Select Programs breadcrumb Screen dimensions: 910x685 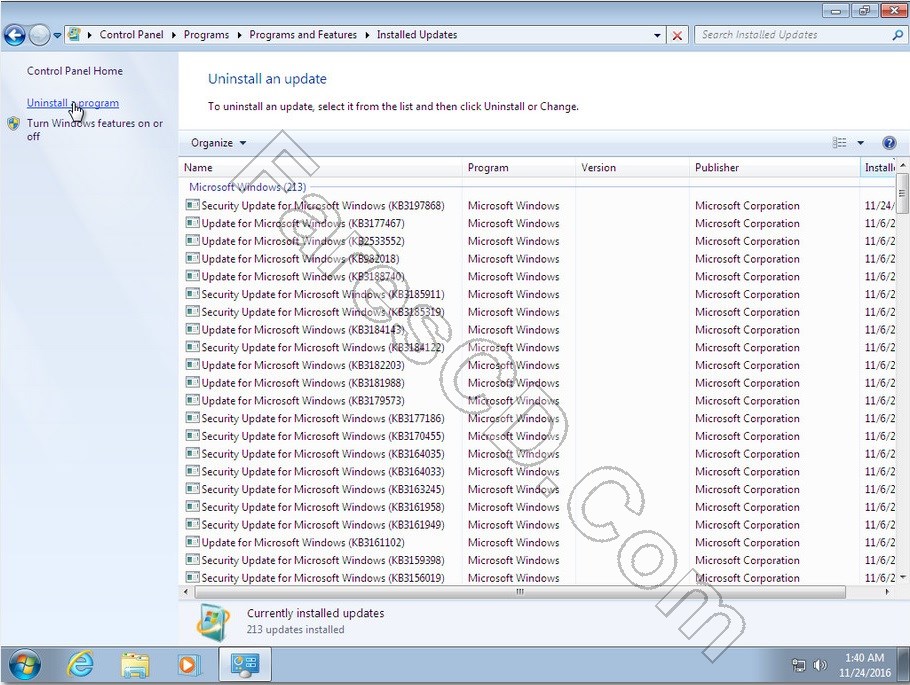[206, 35]
